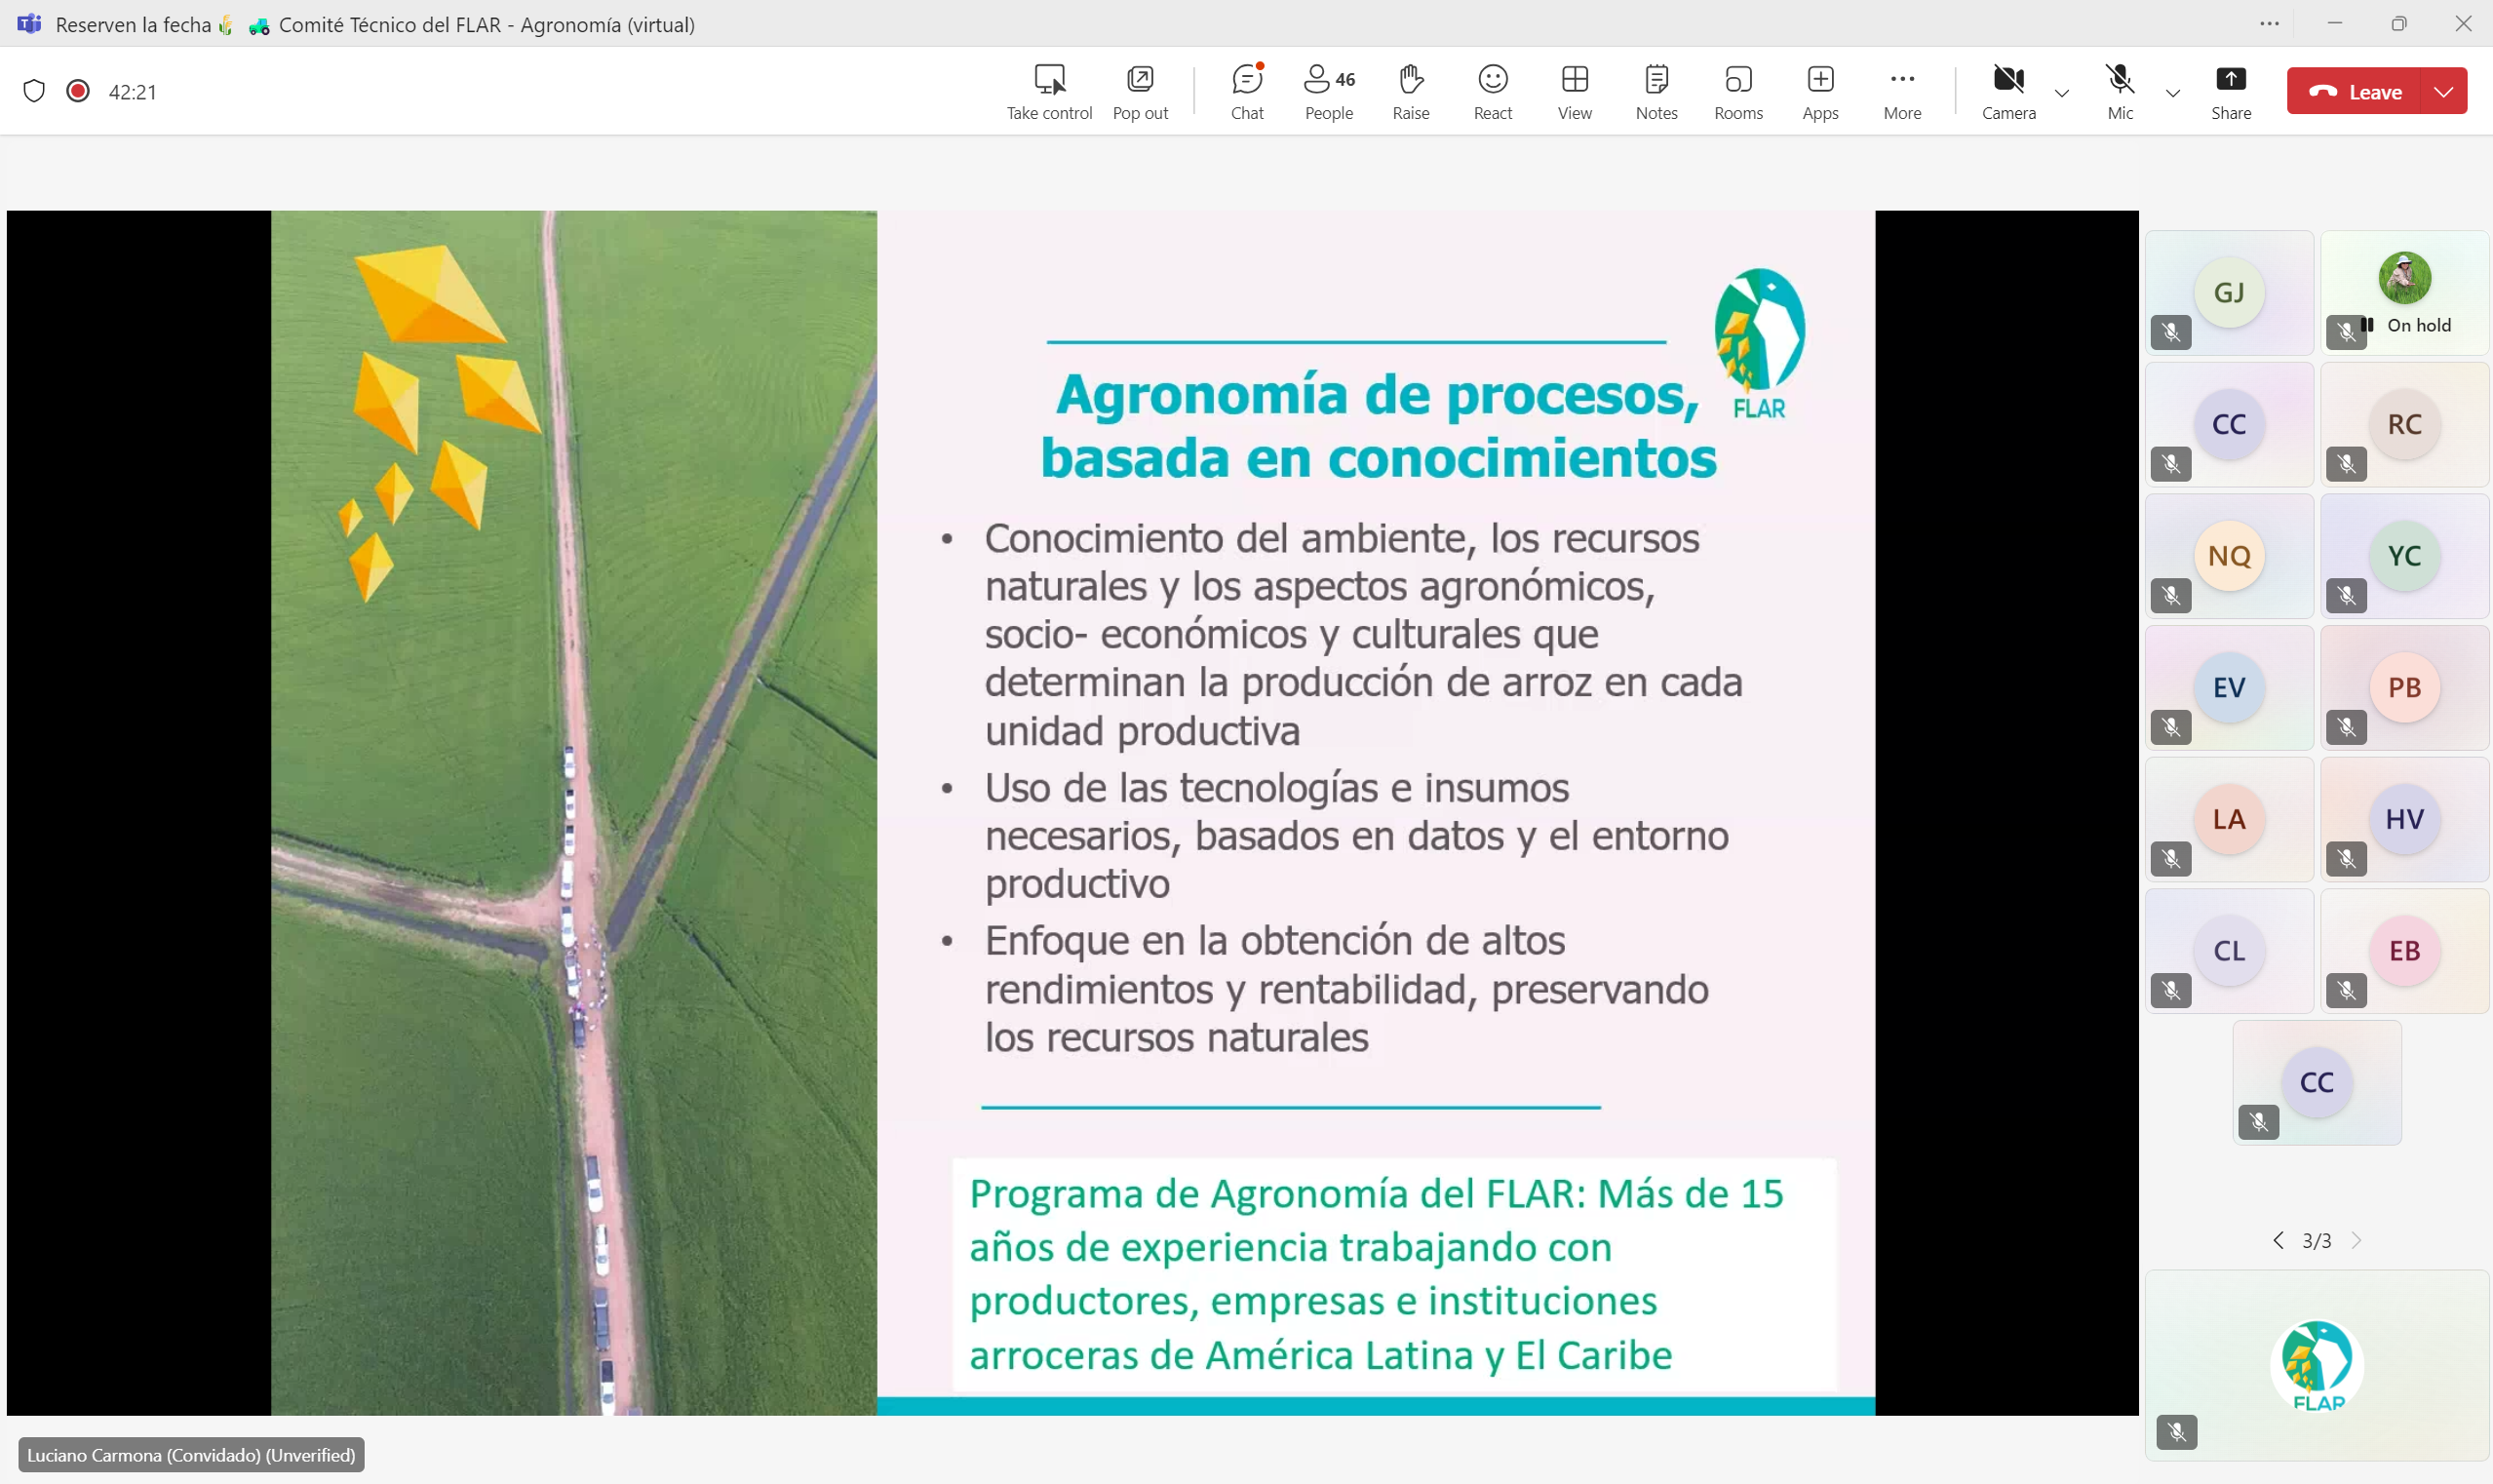2493x1484 pixels.
Task: Leave the meeting
Action: pyautogui.click(x=2354, y=91)
